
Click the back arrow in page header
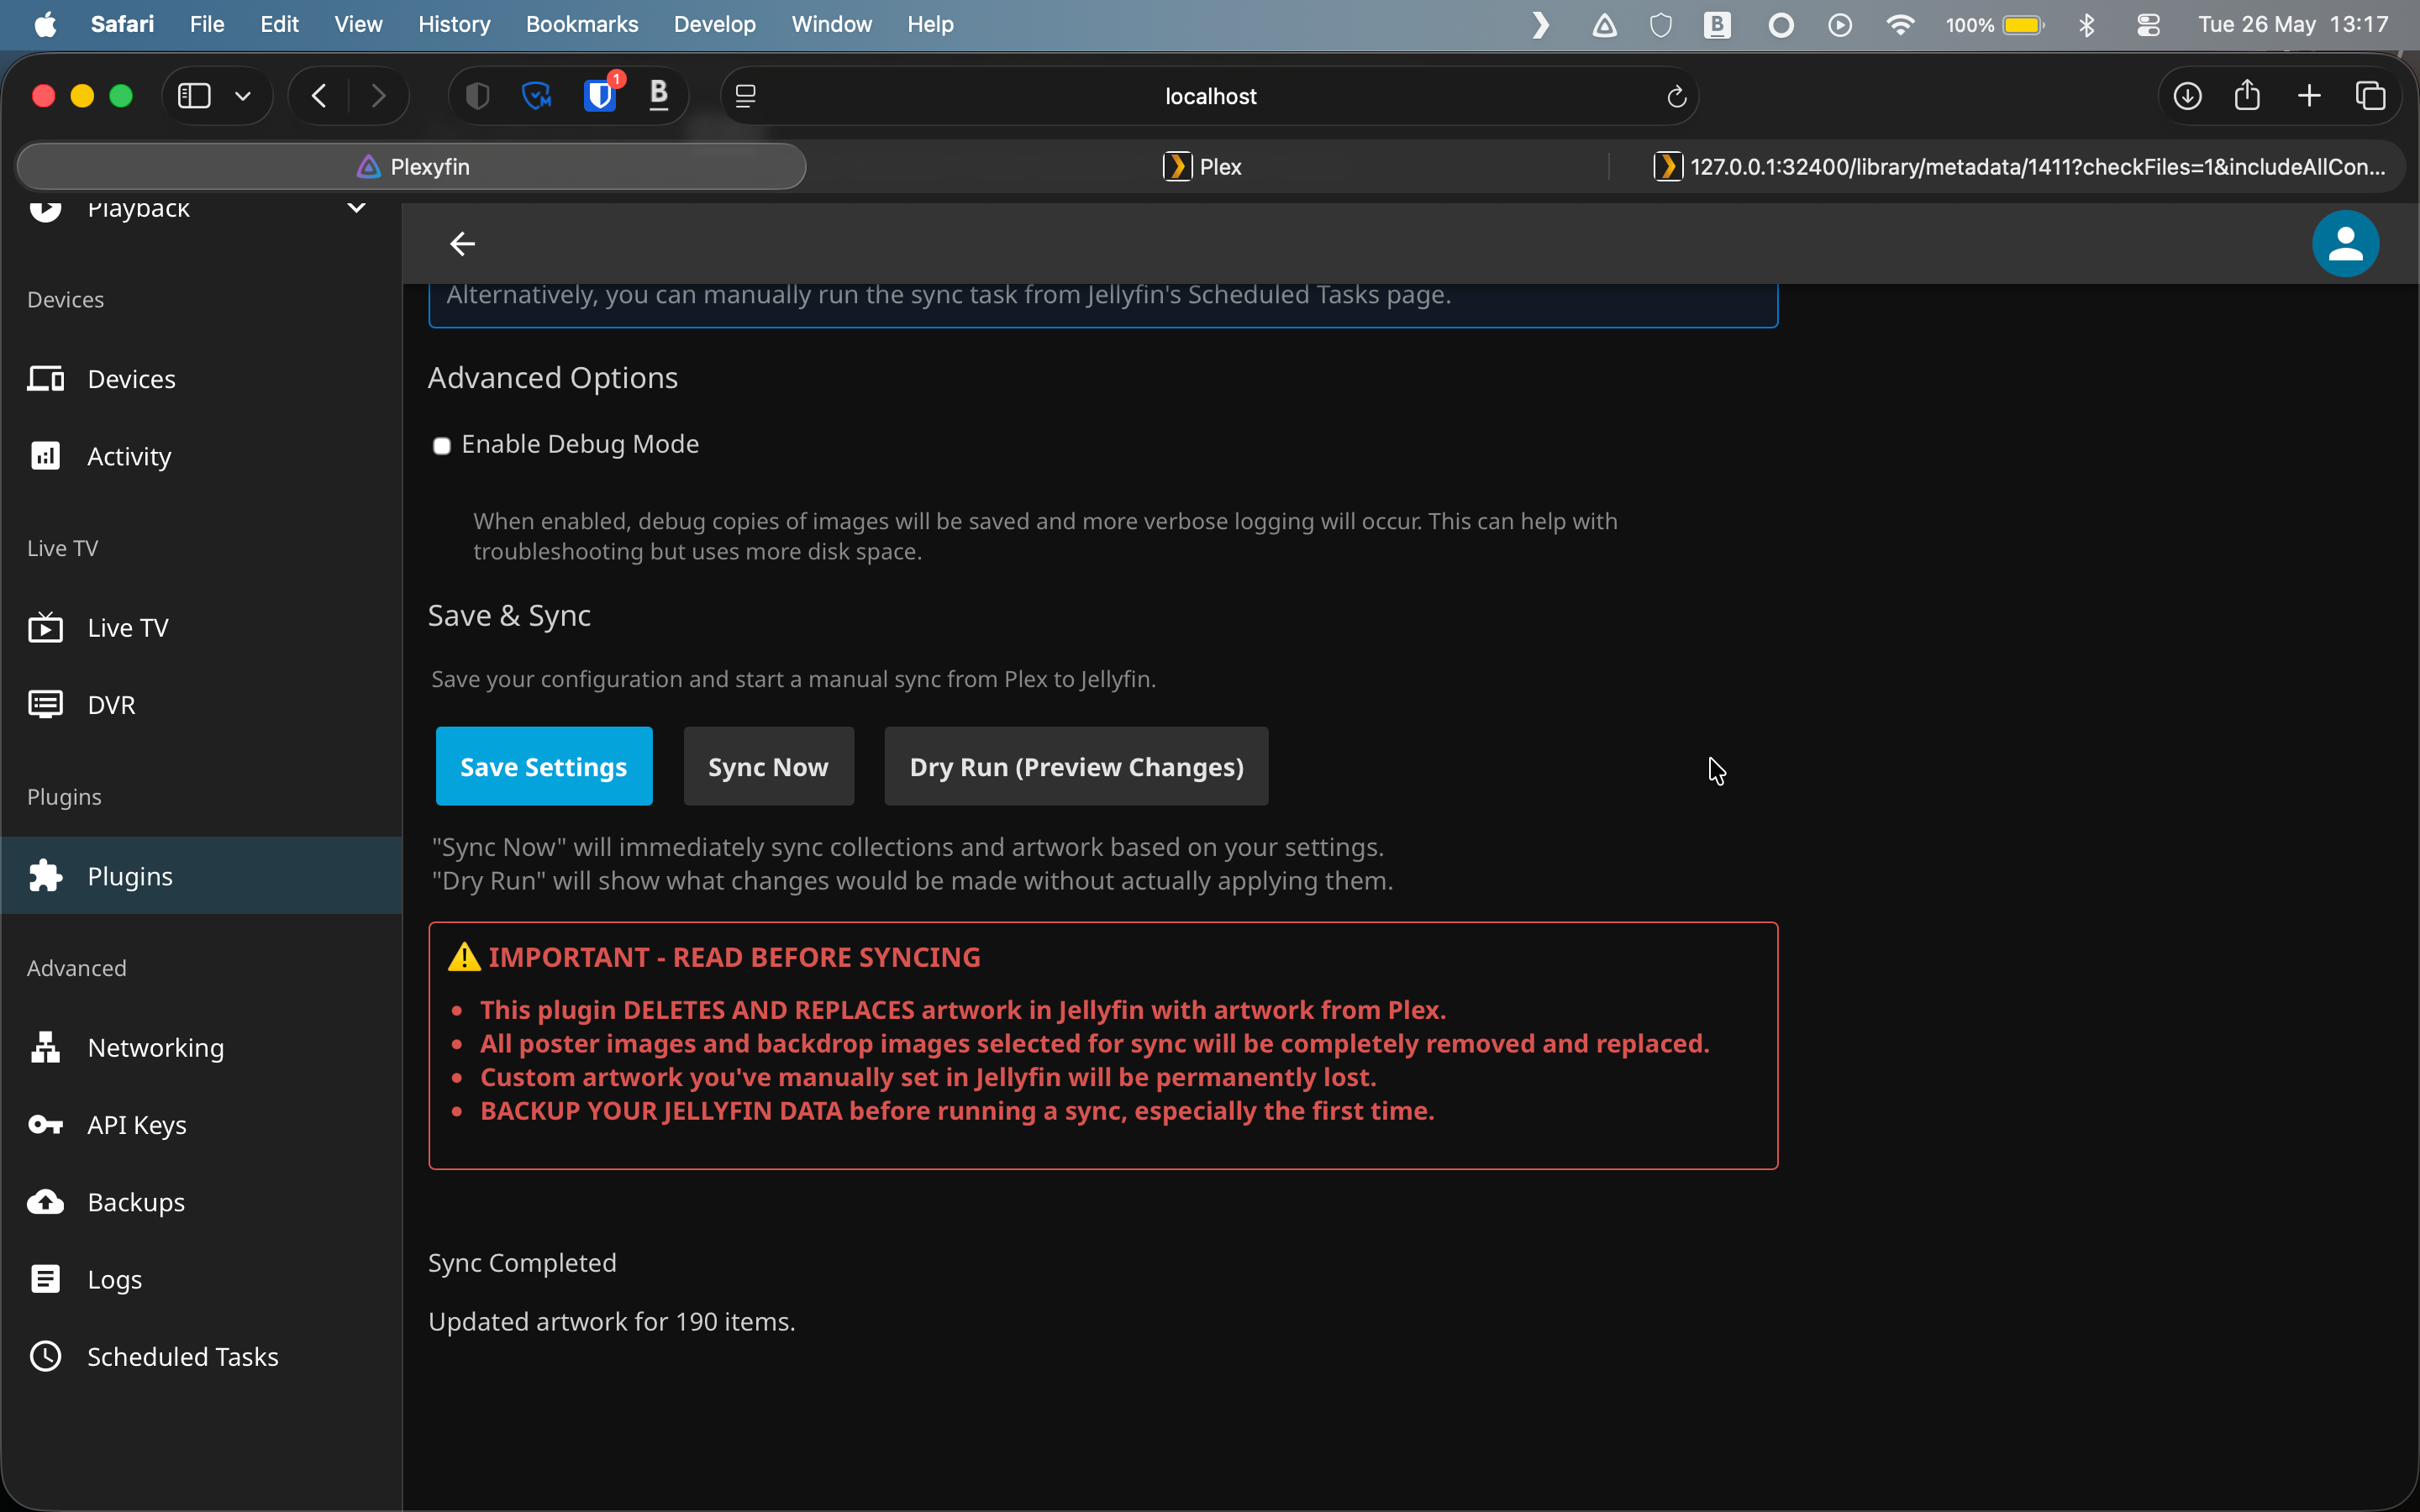coord(462,243)
